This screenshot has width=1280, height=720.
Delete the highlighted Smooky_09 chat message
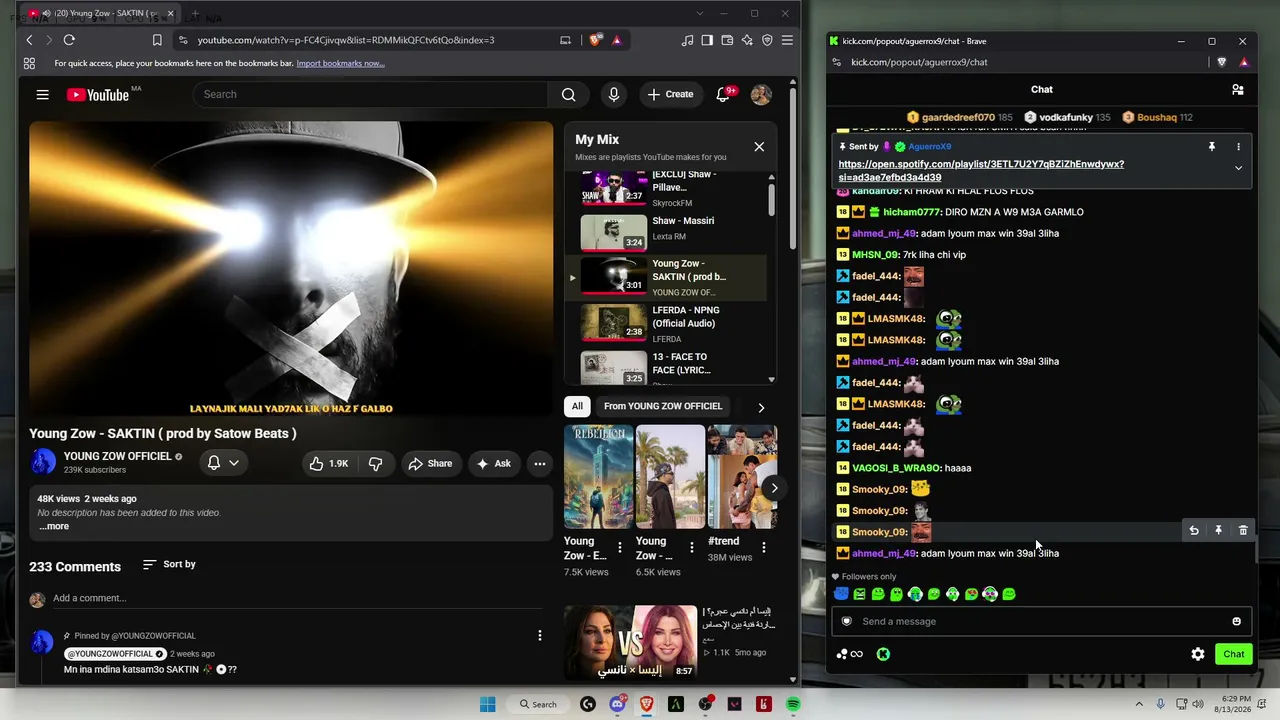coord(1243,531)
